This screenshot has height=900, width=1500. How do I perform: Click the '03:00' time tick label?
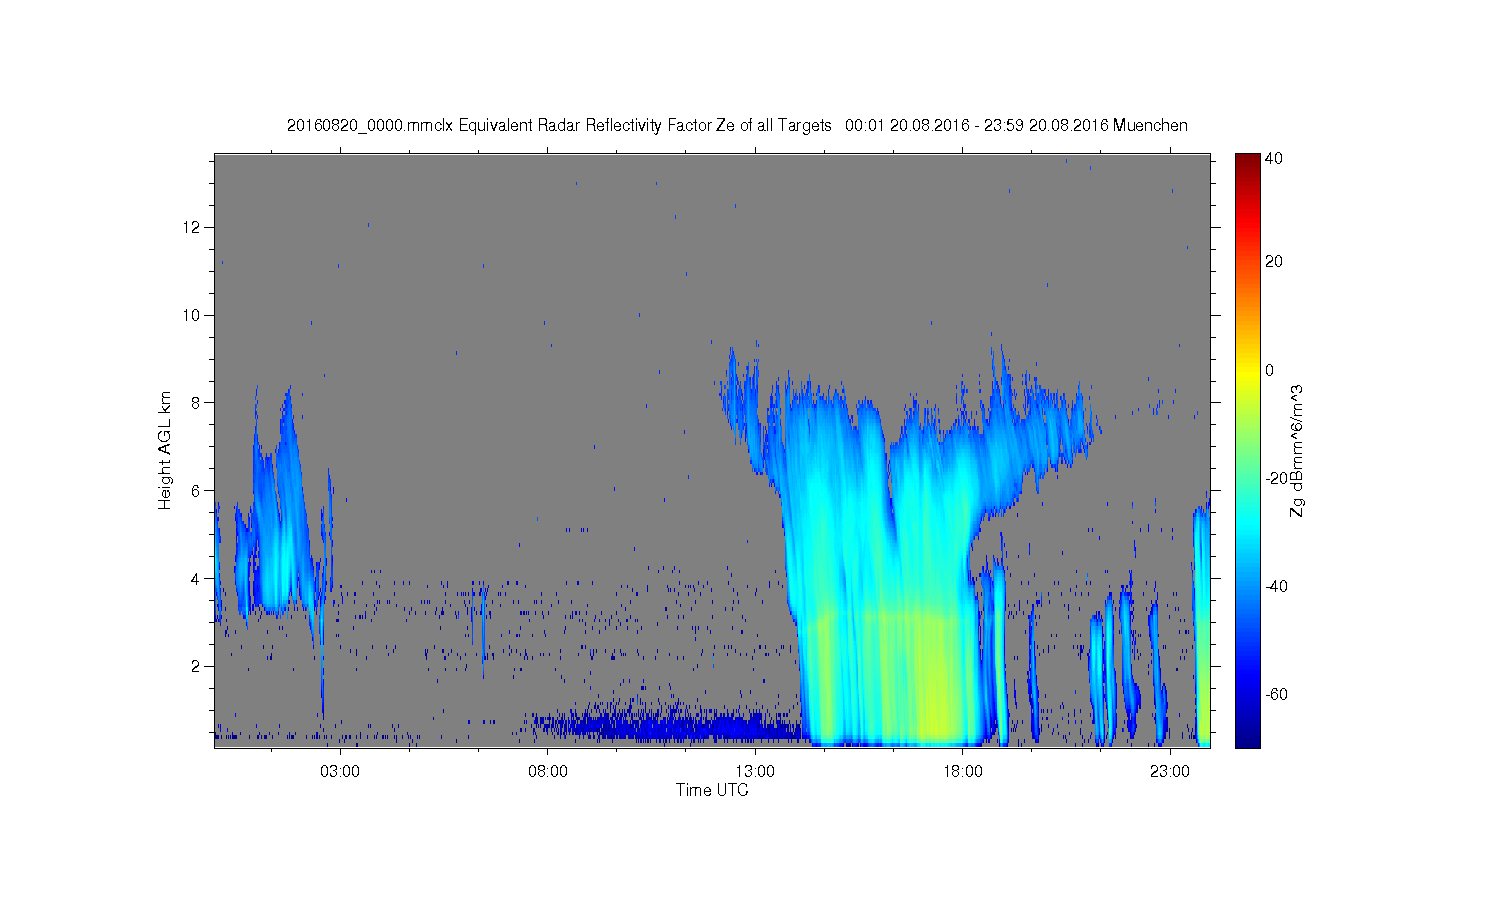pos(340,771)
